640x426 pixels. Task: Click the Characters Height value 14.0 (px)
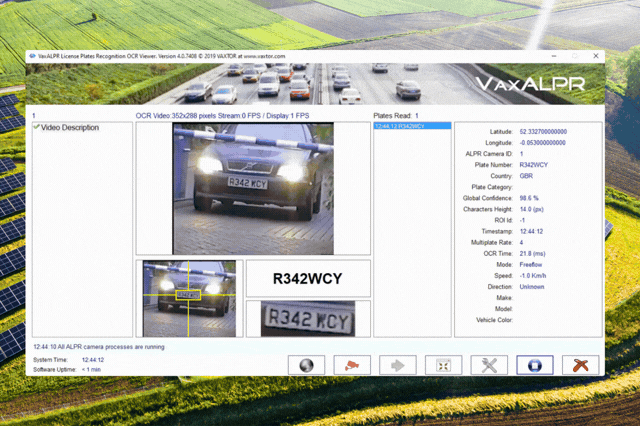pos(531,209)
